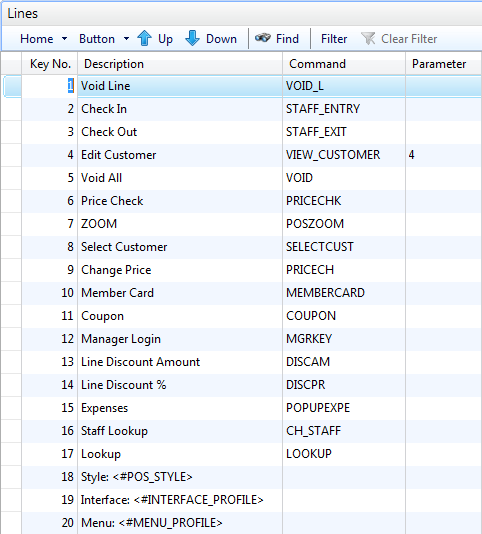Click the blue Up arrow icon
482x534 pixels.
(144, 38)
